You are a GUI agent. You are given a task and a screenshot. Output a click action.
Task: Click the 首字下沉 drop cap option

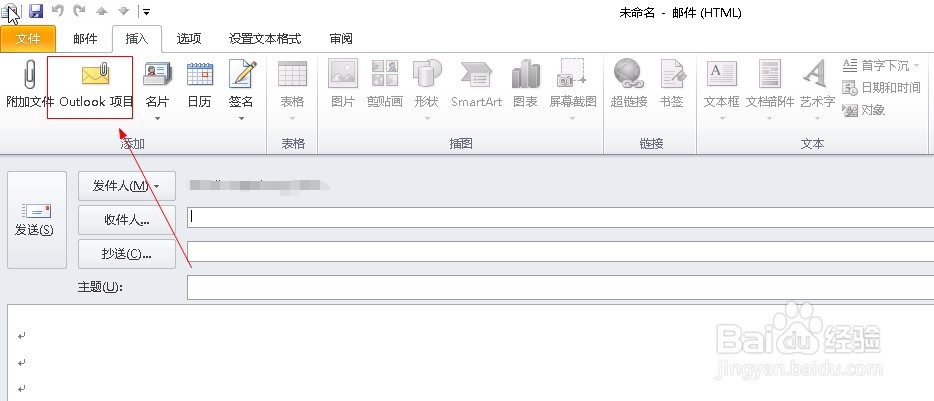[880, 66]
